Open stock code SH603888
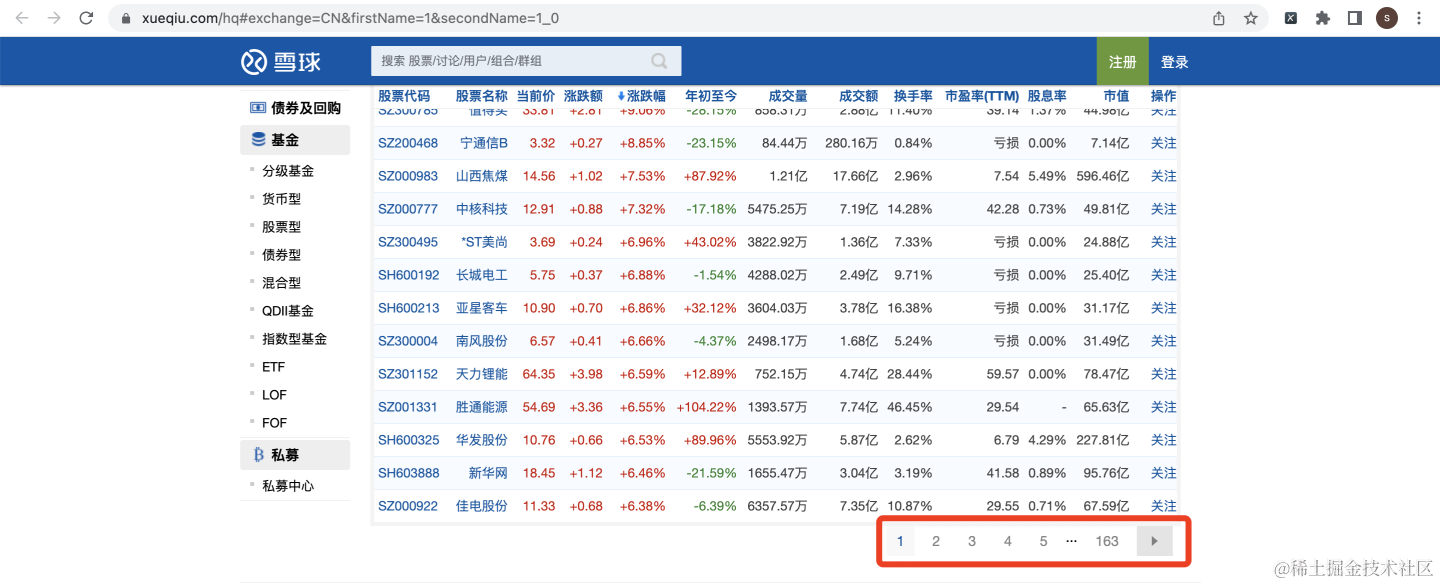 (408, 473)
